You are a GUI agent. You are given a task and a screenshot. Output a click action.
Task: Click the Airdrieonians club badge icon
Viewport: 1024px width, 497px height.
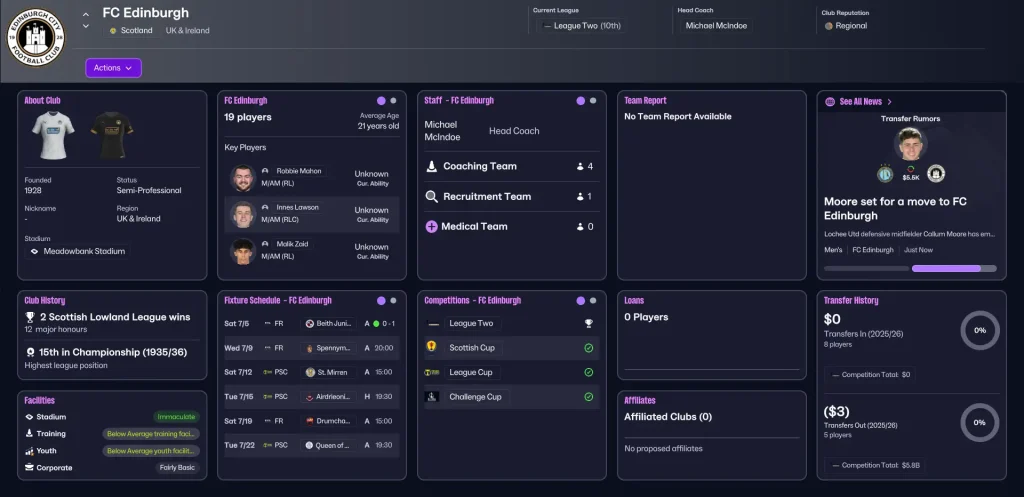(310, 396)
